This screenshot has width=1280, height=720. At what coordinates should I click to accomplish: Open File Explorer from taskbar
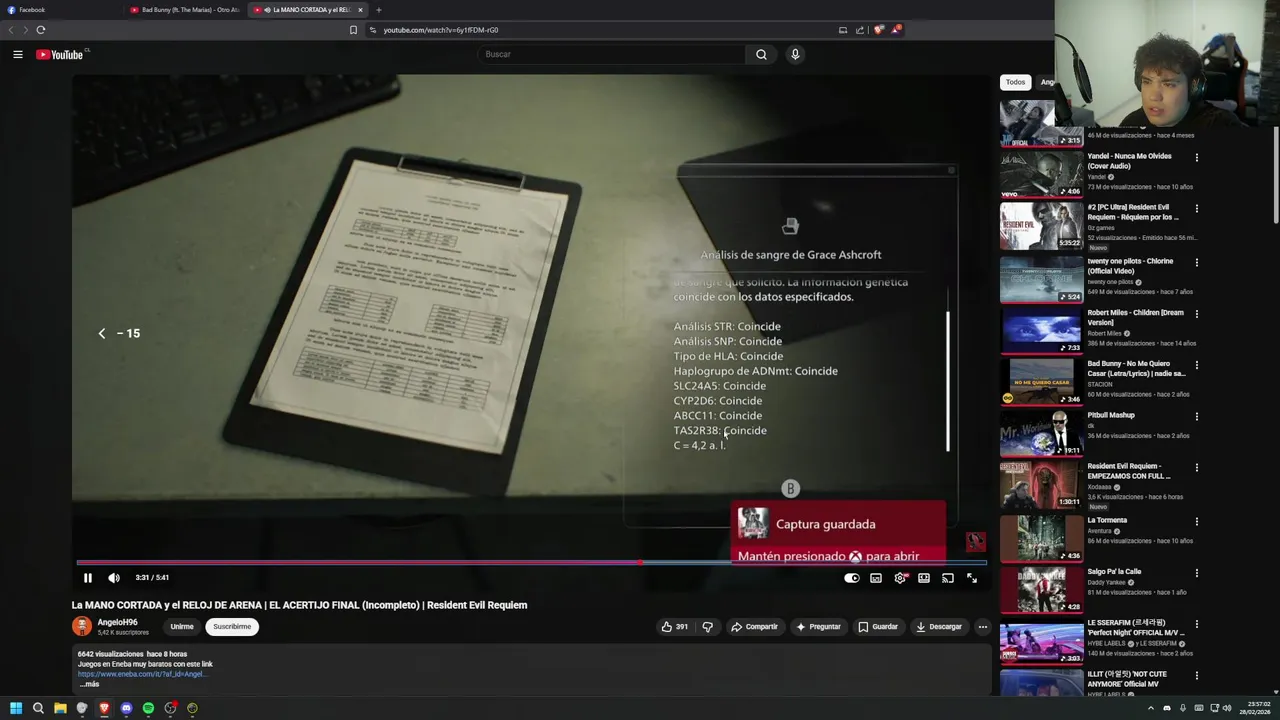click(60, 708)
